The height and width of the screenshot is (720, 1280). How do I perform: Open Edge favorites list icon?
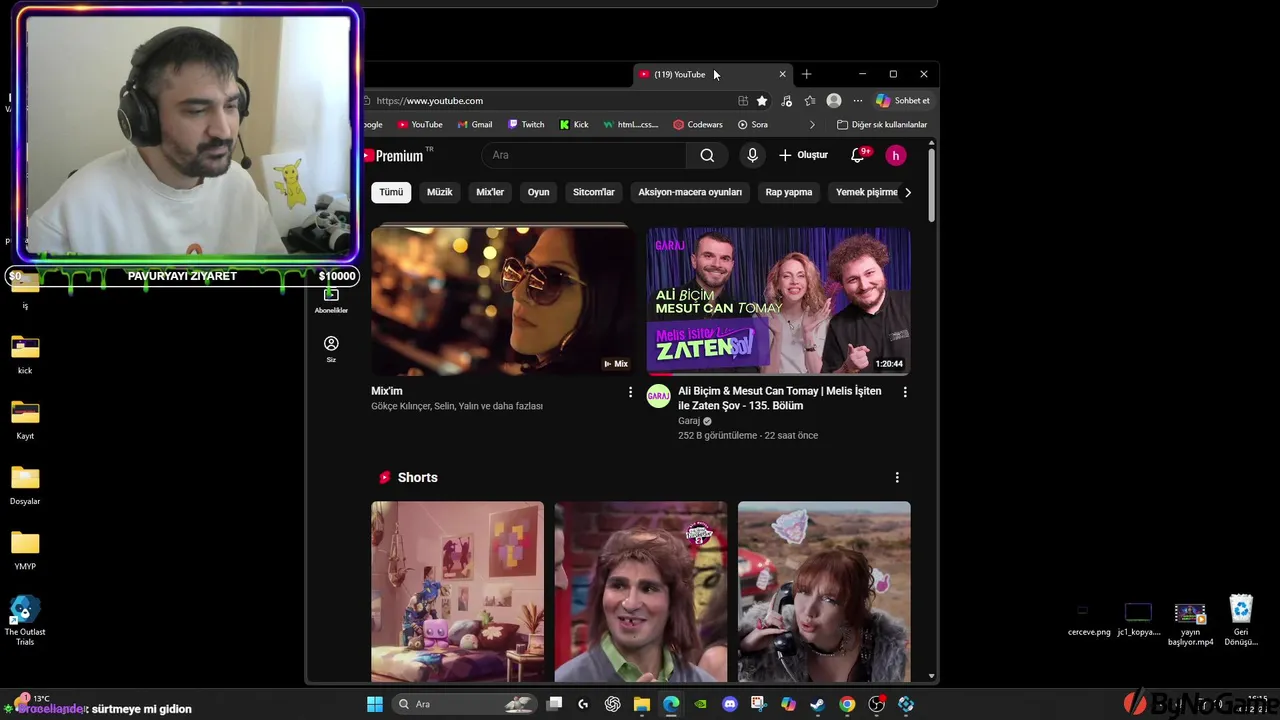click(810, 100)
